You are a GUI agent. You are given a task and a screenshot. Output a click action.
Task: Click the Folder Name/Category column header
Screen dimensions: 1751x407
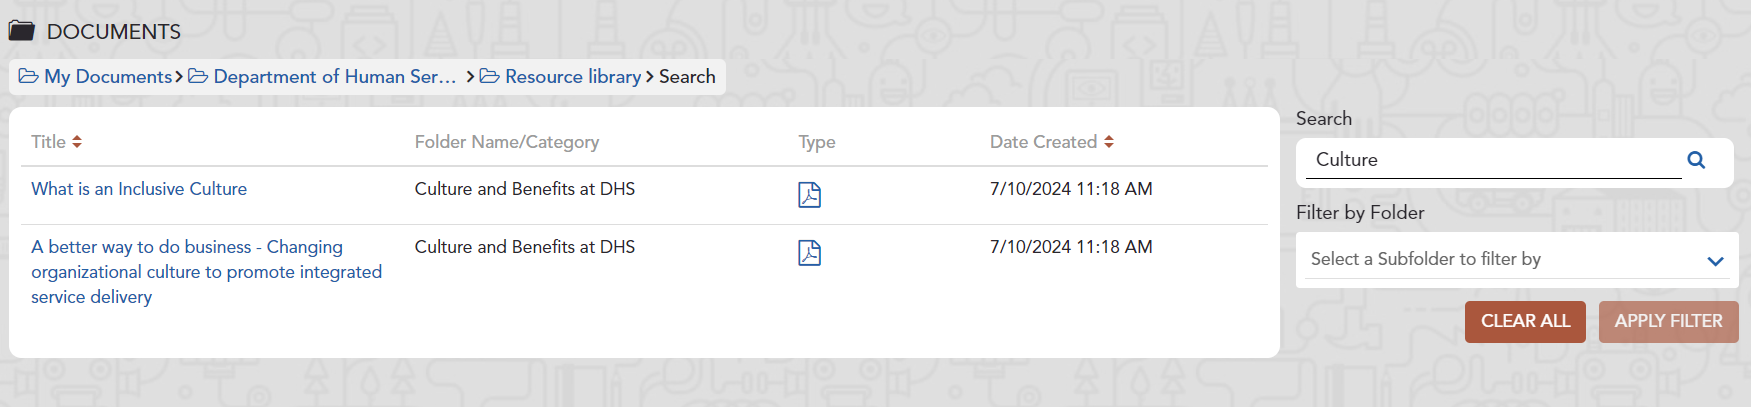point(507,142)
